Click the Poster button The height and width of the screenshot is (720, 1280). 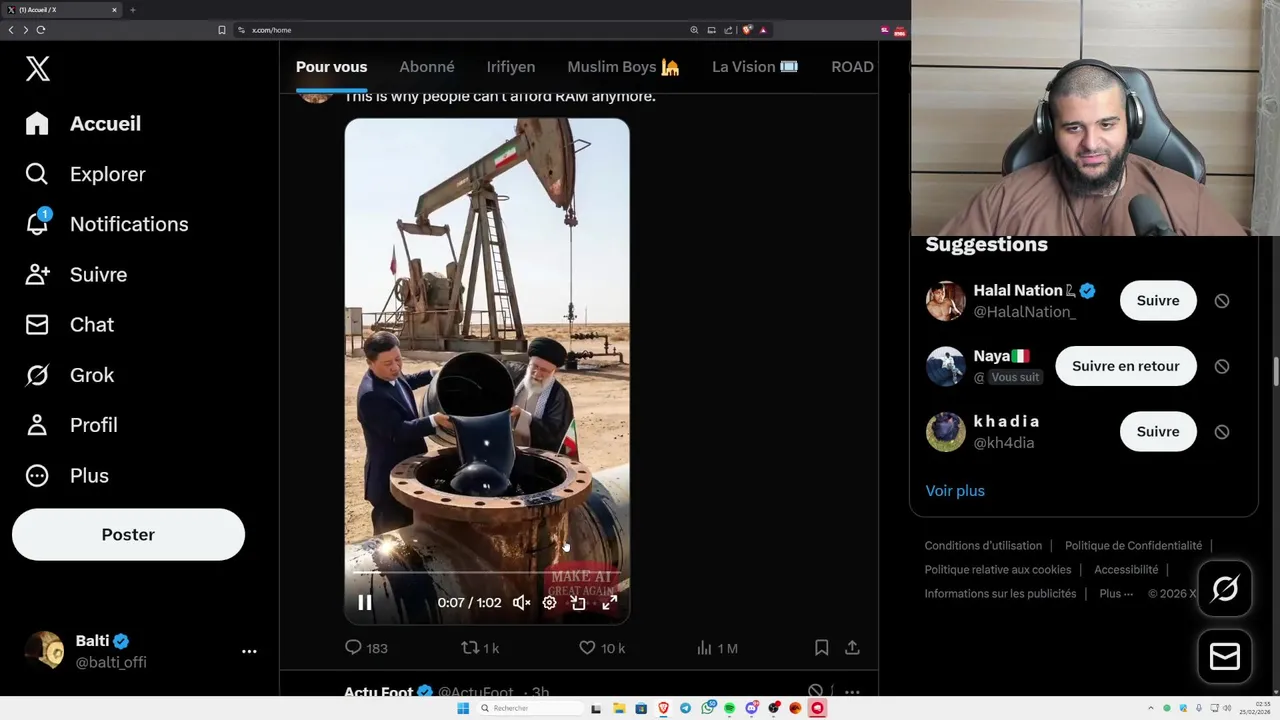(x=128, y=534)
